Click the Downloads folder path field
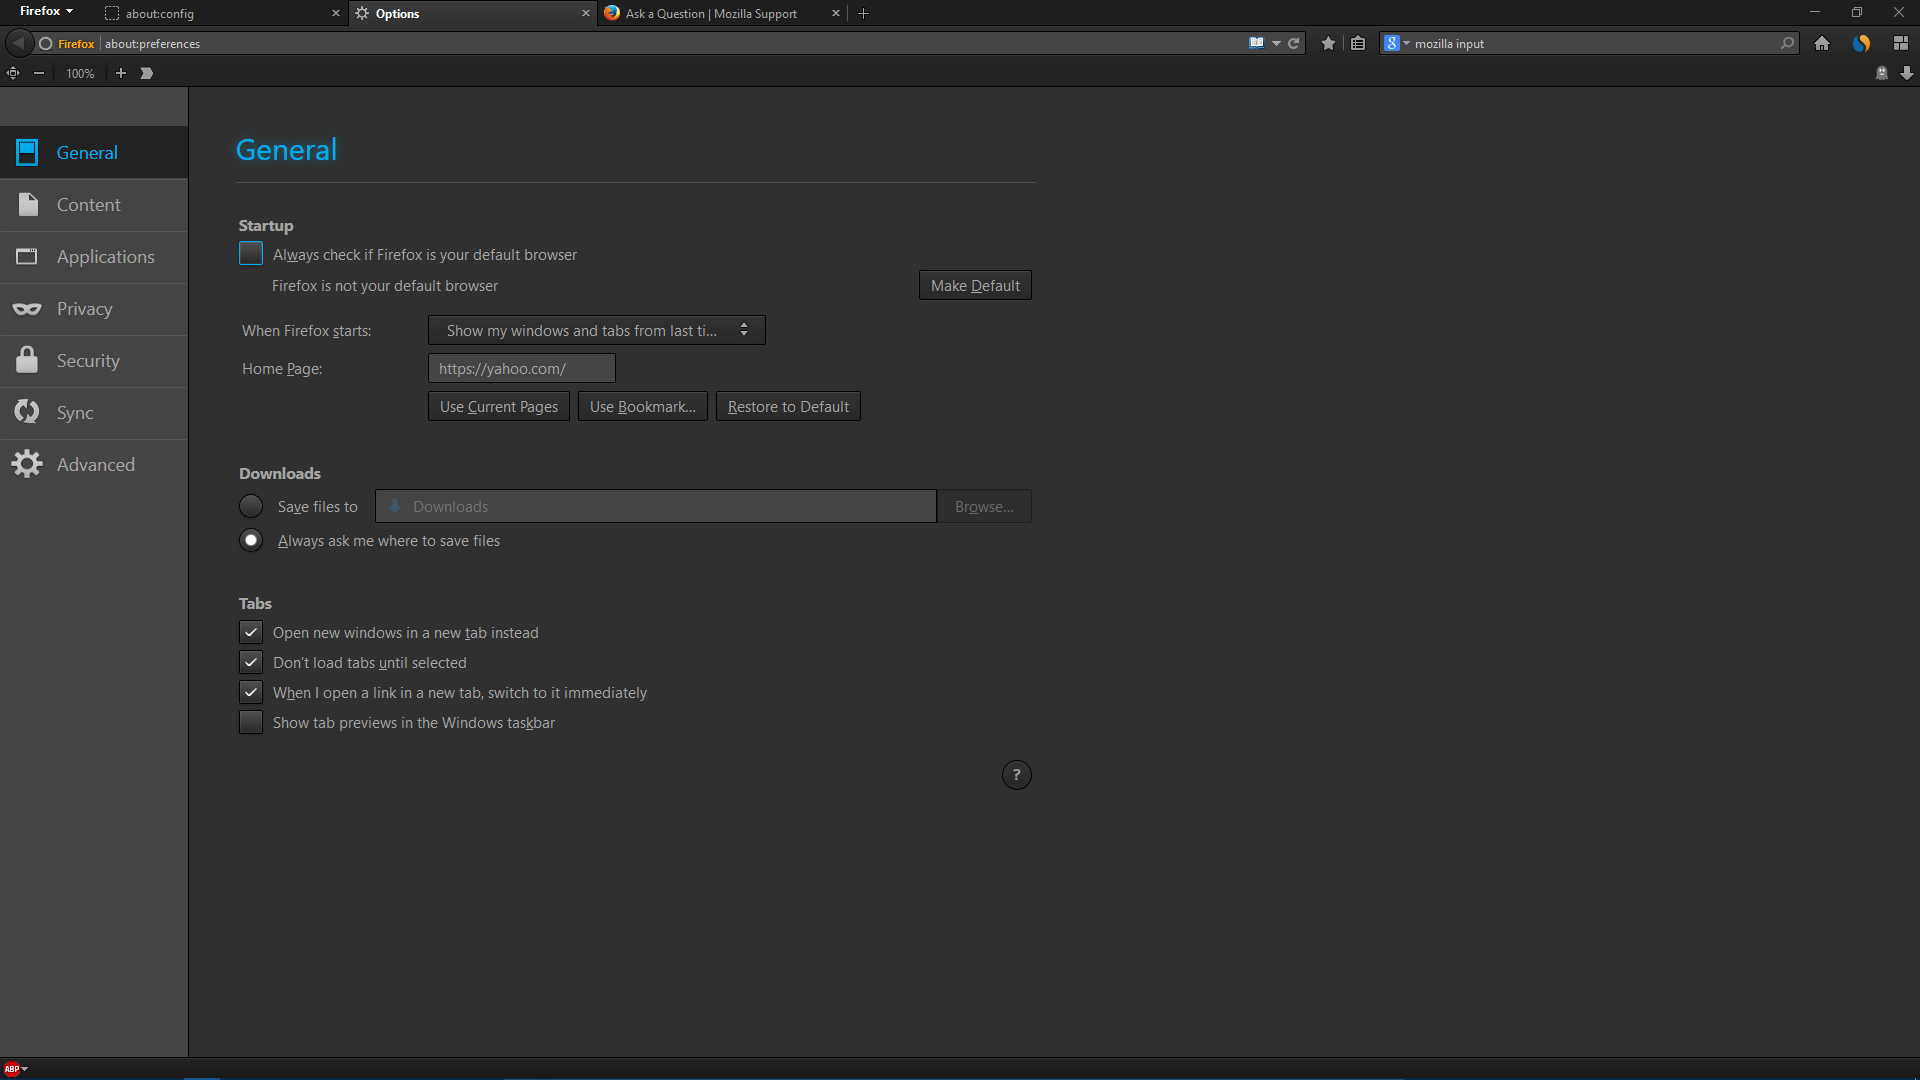 pos(656,506)
